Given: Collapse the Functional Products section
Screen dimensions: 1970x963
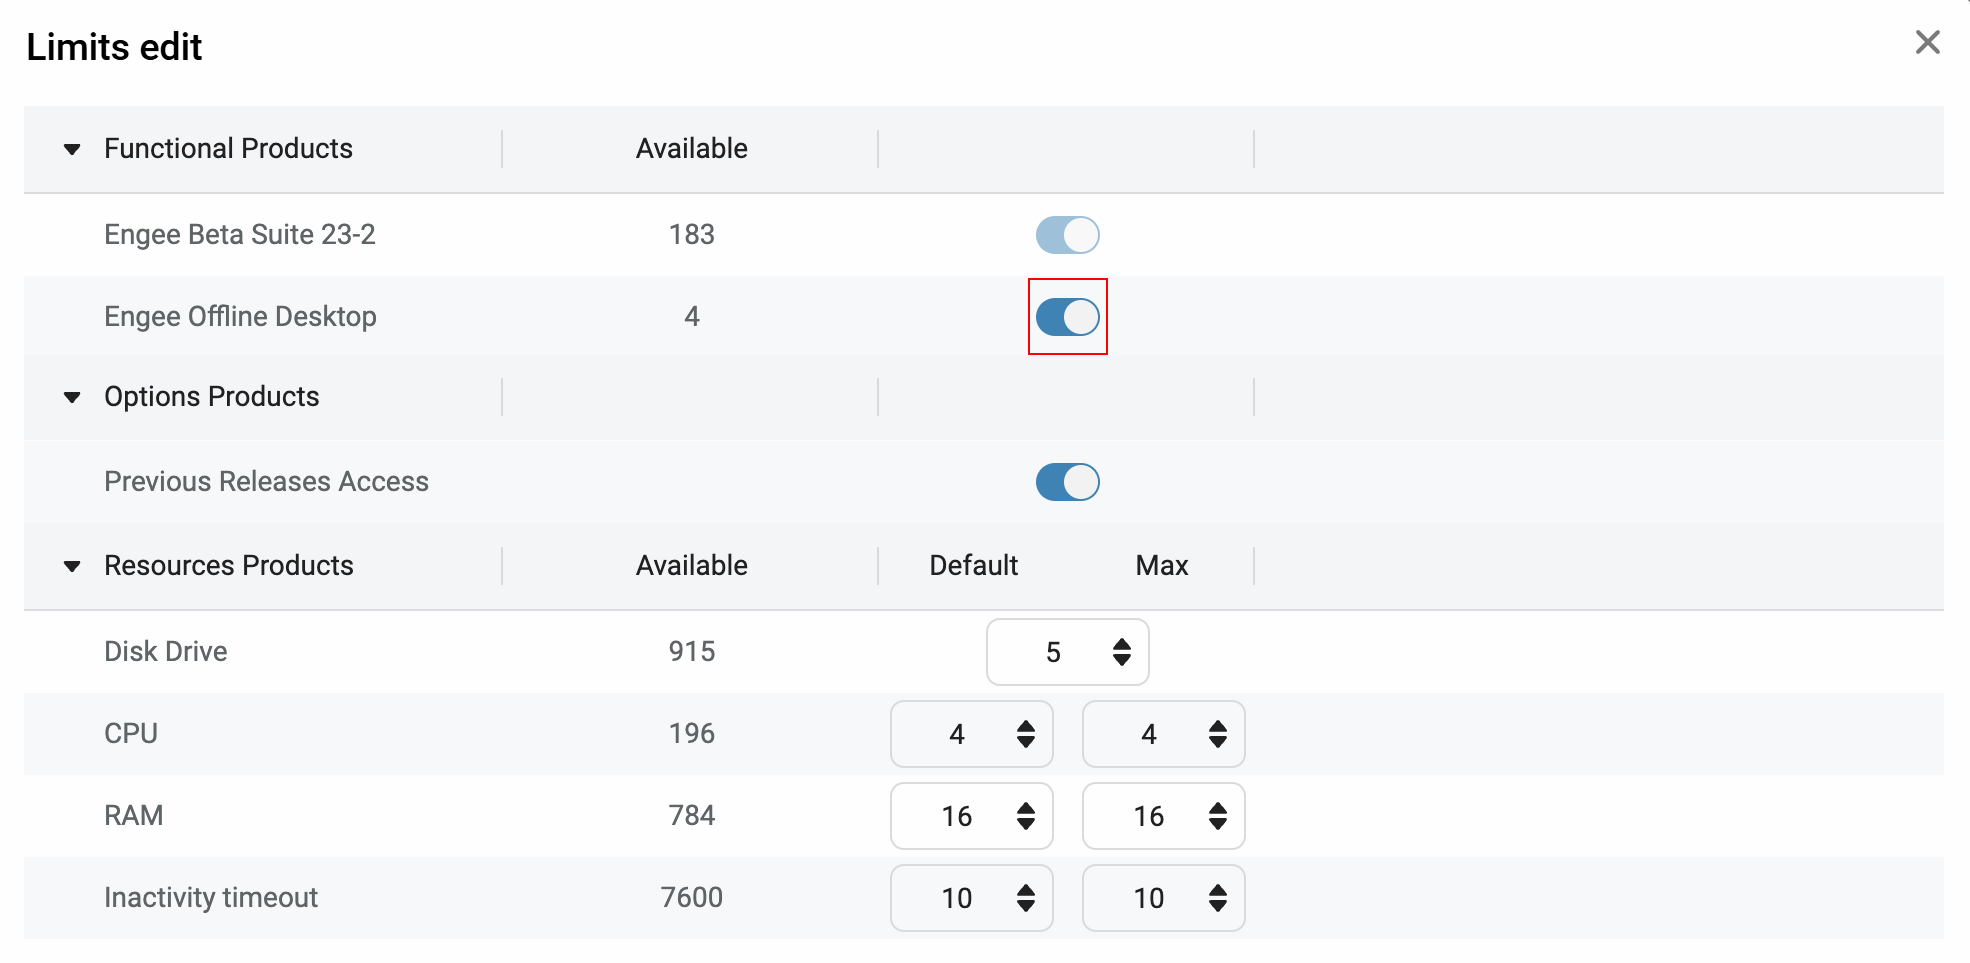Looking at the screenshot, I should pos(72,149).
